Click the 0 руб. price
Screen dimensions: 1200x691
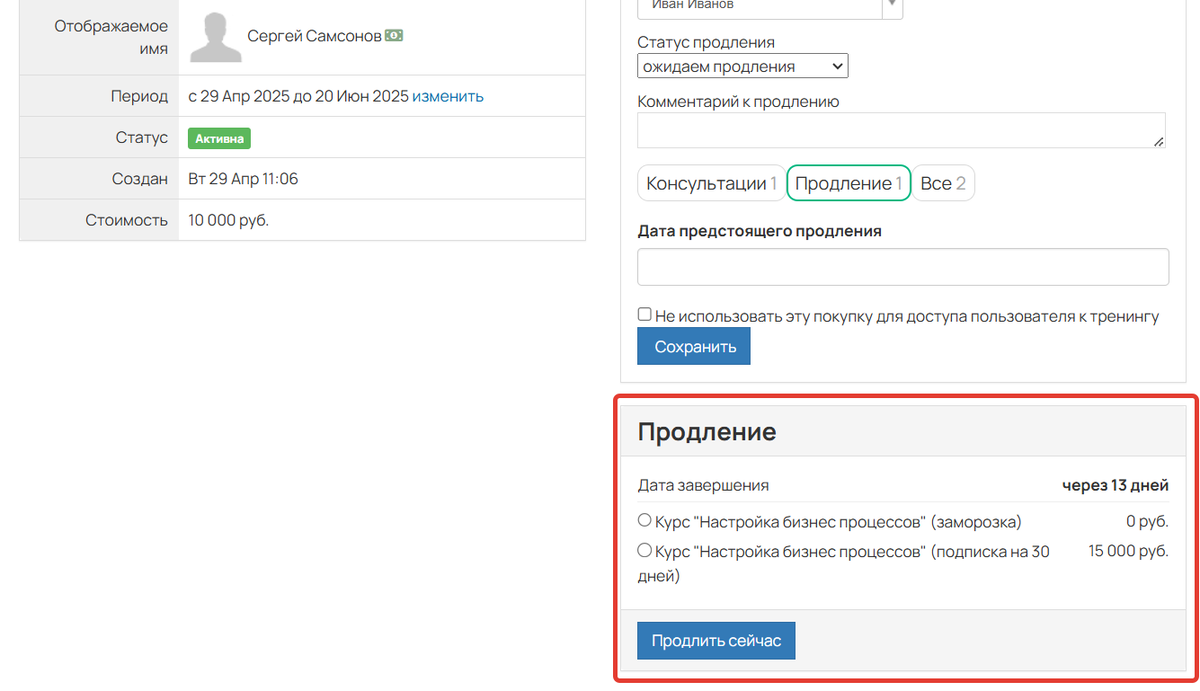pyautogui.click(x=1147, y=522)
